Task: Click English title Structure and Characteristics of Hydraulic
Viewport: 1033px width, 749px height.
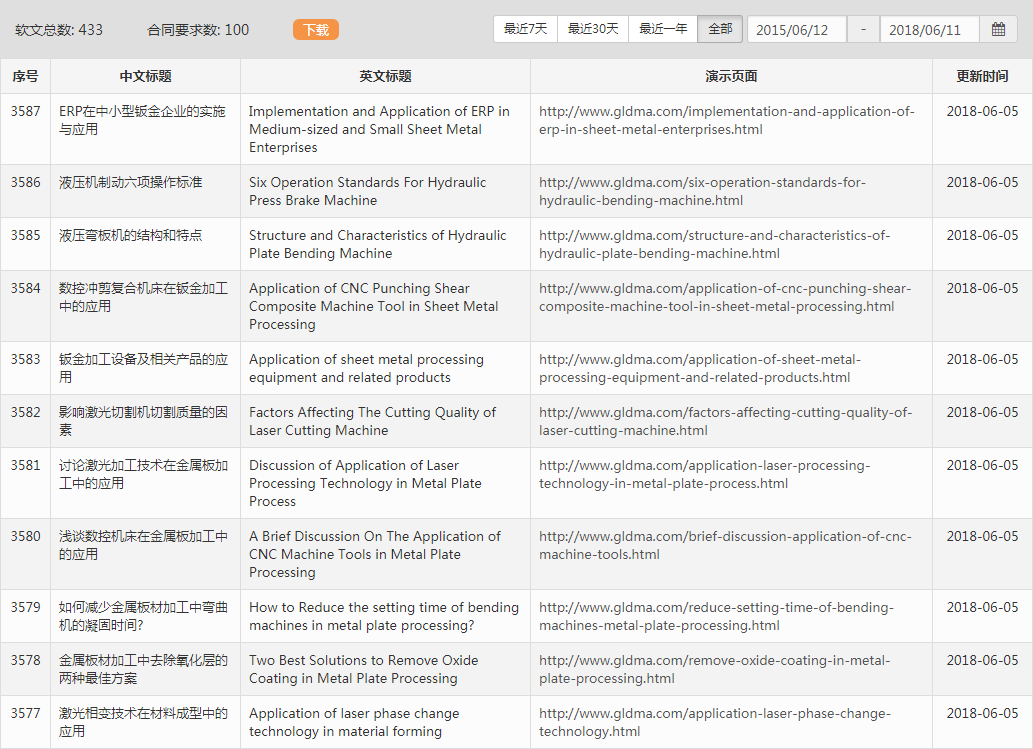Action: click(377, 244)
